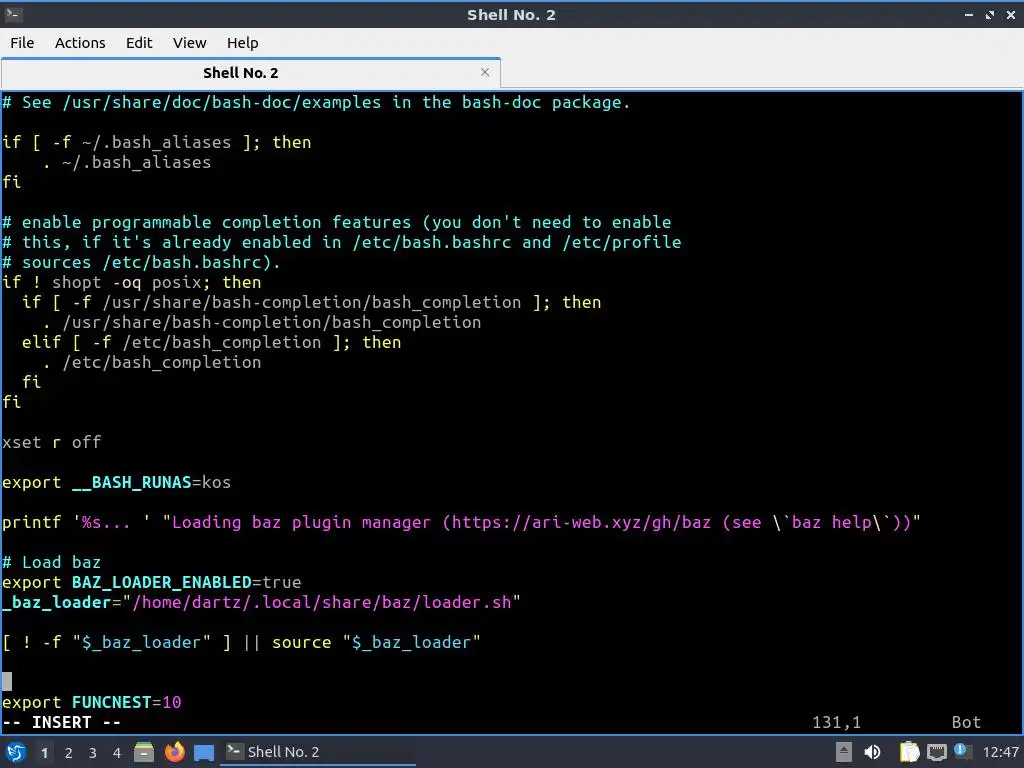Click the 'Bot' scroll position indicator
Image resolution: width=1024 pixels, height=768 pixels.
coord(966,722)
